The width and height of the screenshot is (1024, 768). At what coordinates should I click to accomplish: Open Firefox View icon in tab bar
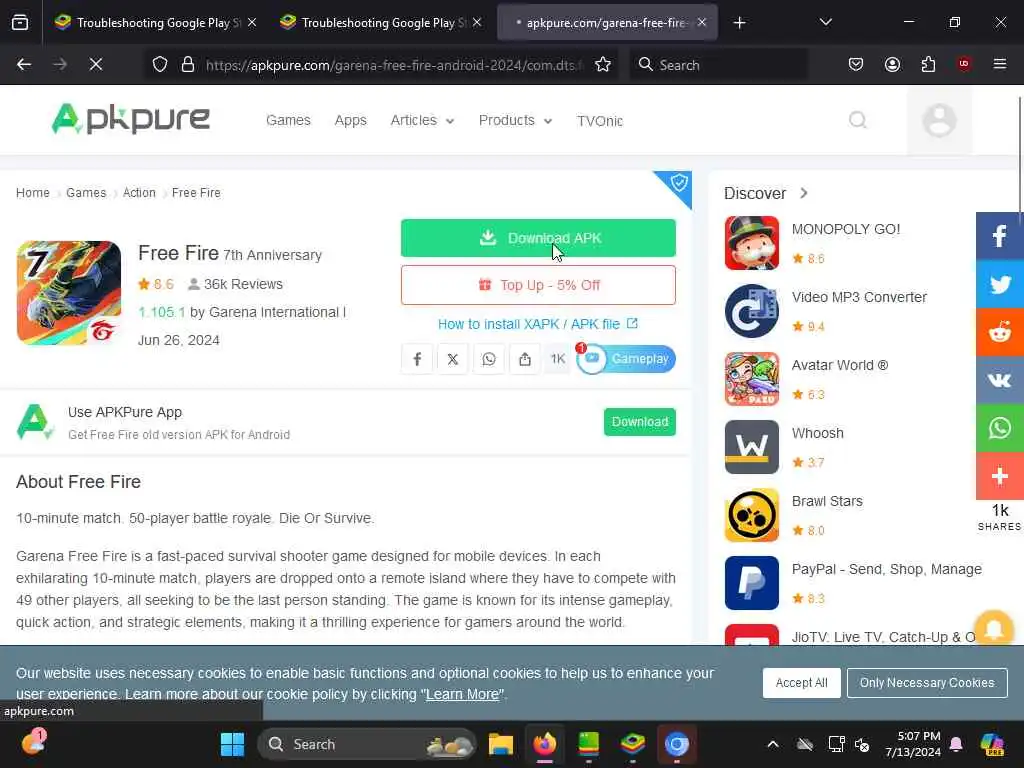click(20, 23)
